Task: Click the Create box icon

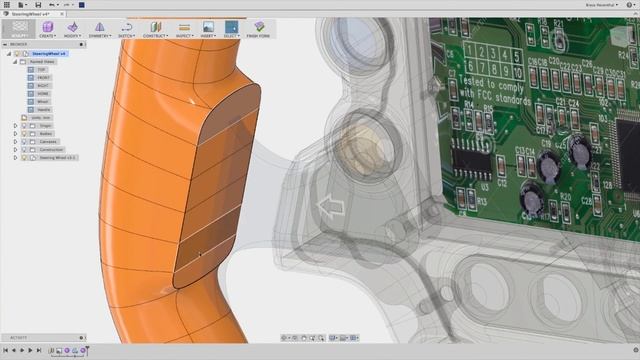Action: coord(48,27)
